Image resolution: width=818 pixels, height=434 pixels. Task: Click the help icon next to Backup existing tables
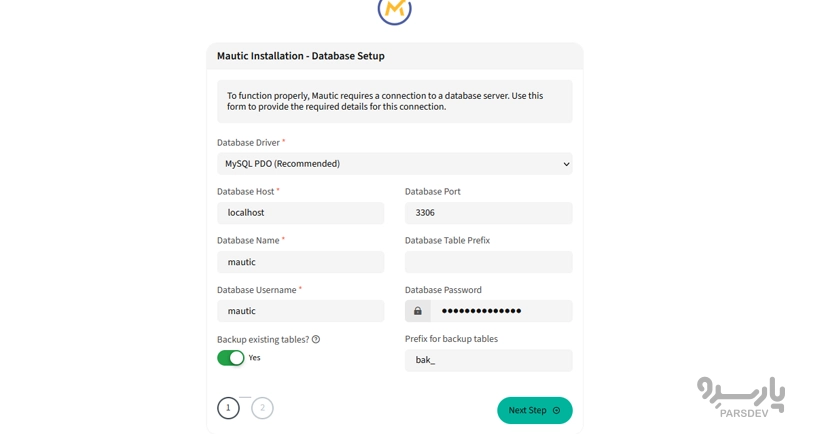tap(316, 340)
